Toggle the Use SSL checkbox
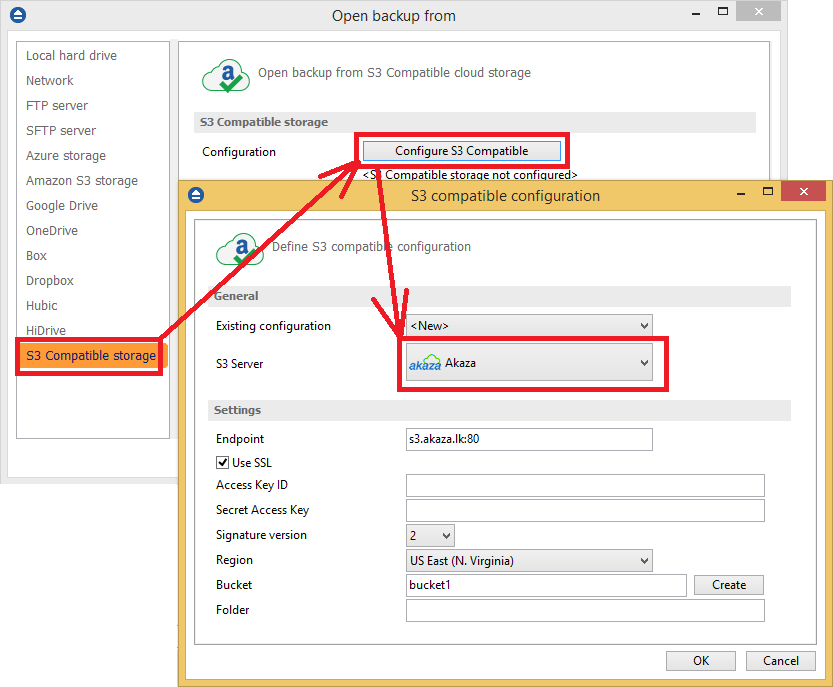 (x=223, y=463)
